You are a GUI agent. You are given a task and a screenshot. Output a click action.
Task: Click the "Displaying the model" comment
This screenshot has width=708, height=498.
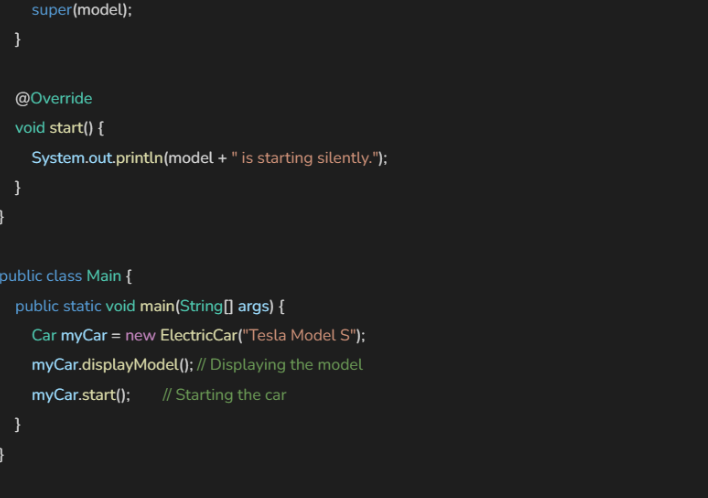[x=280, y=365]
